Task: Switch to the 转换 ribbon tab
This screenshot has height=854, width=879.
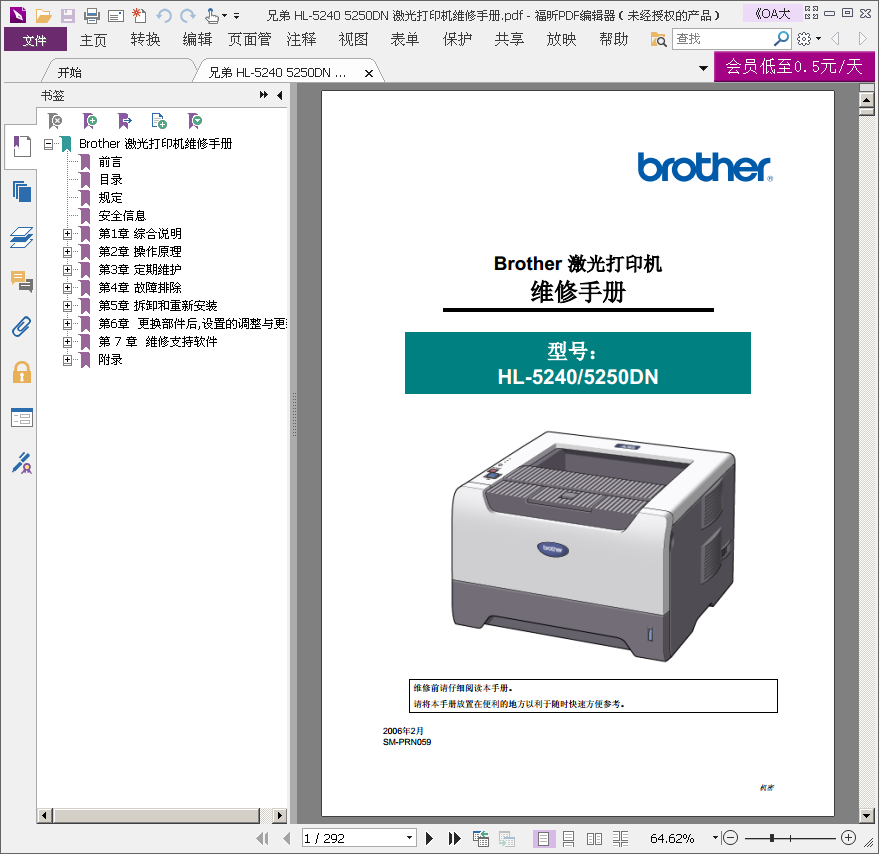Action: 145,39
